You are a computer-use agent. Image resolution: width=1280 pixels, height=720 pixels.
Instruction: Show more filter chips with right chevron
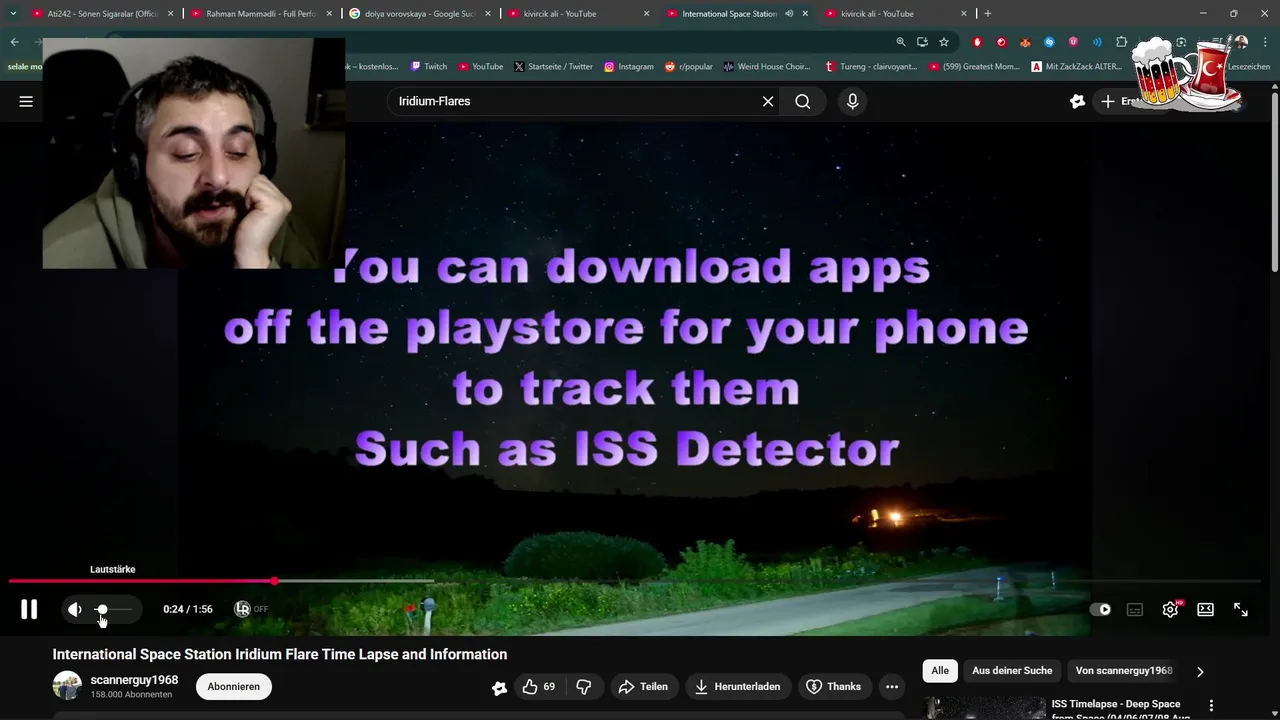click(x=1200, y=672)
